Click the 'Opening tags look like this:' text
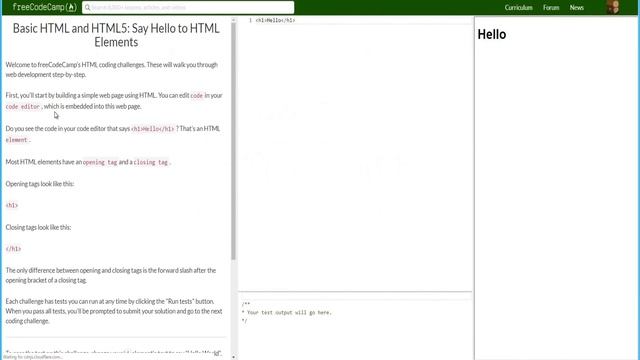This screenshot has width=640, height=360. pyautogui.click(x=40, y=184)
